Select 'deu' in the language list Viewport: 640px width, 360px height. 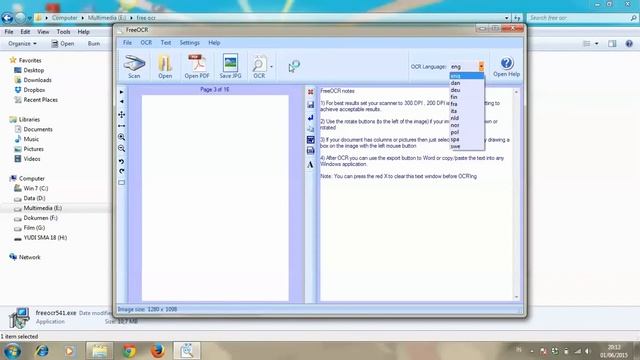(x=467, y=90)
